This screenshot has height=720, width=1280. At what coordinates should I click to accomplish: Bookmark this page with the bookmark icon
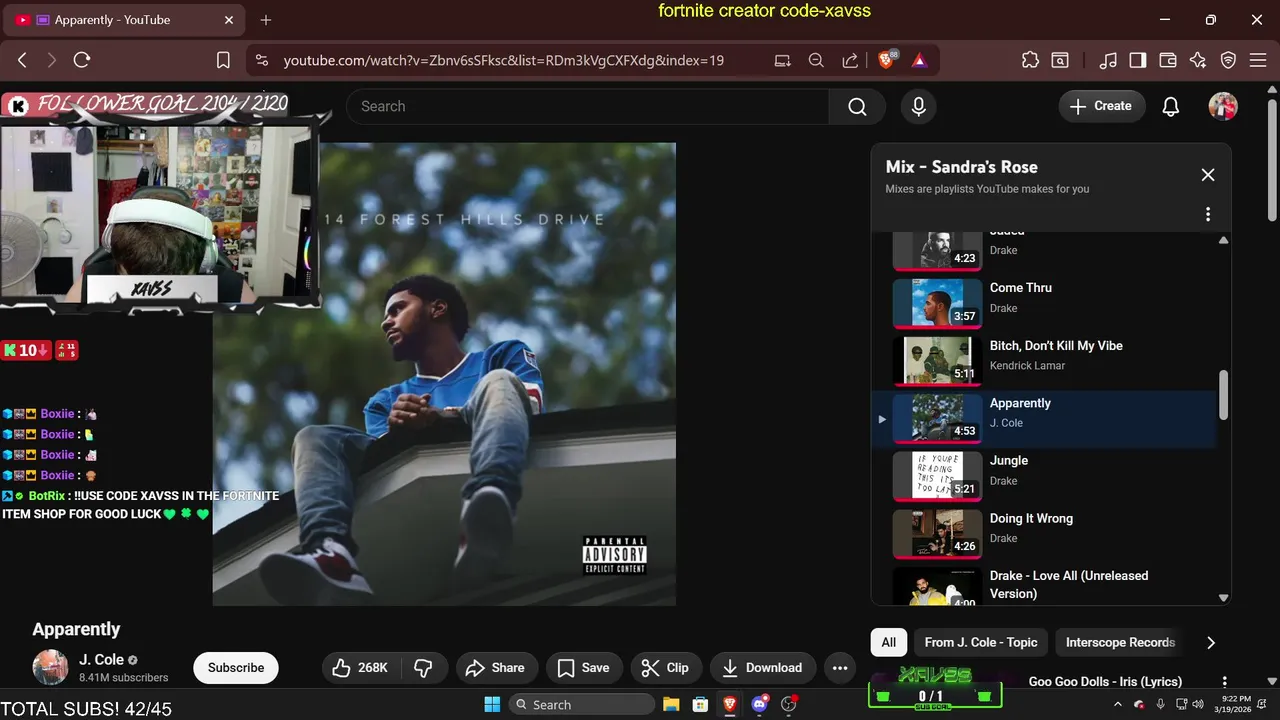tap(224, 61)
